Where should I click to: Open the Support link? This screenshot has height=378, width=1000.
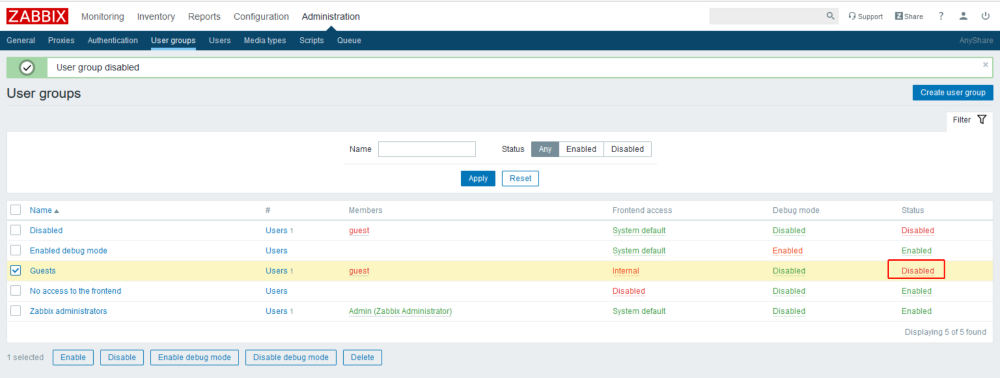point(865,17)
